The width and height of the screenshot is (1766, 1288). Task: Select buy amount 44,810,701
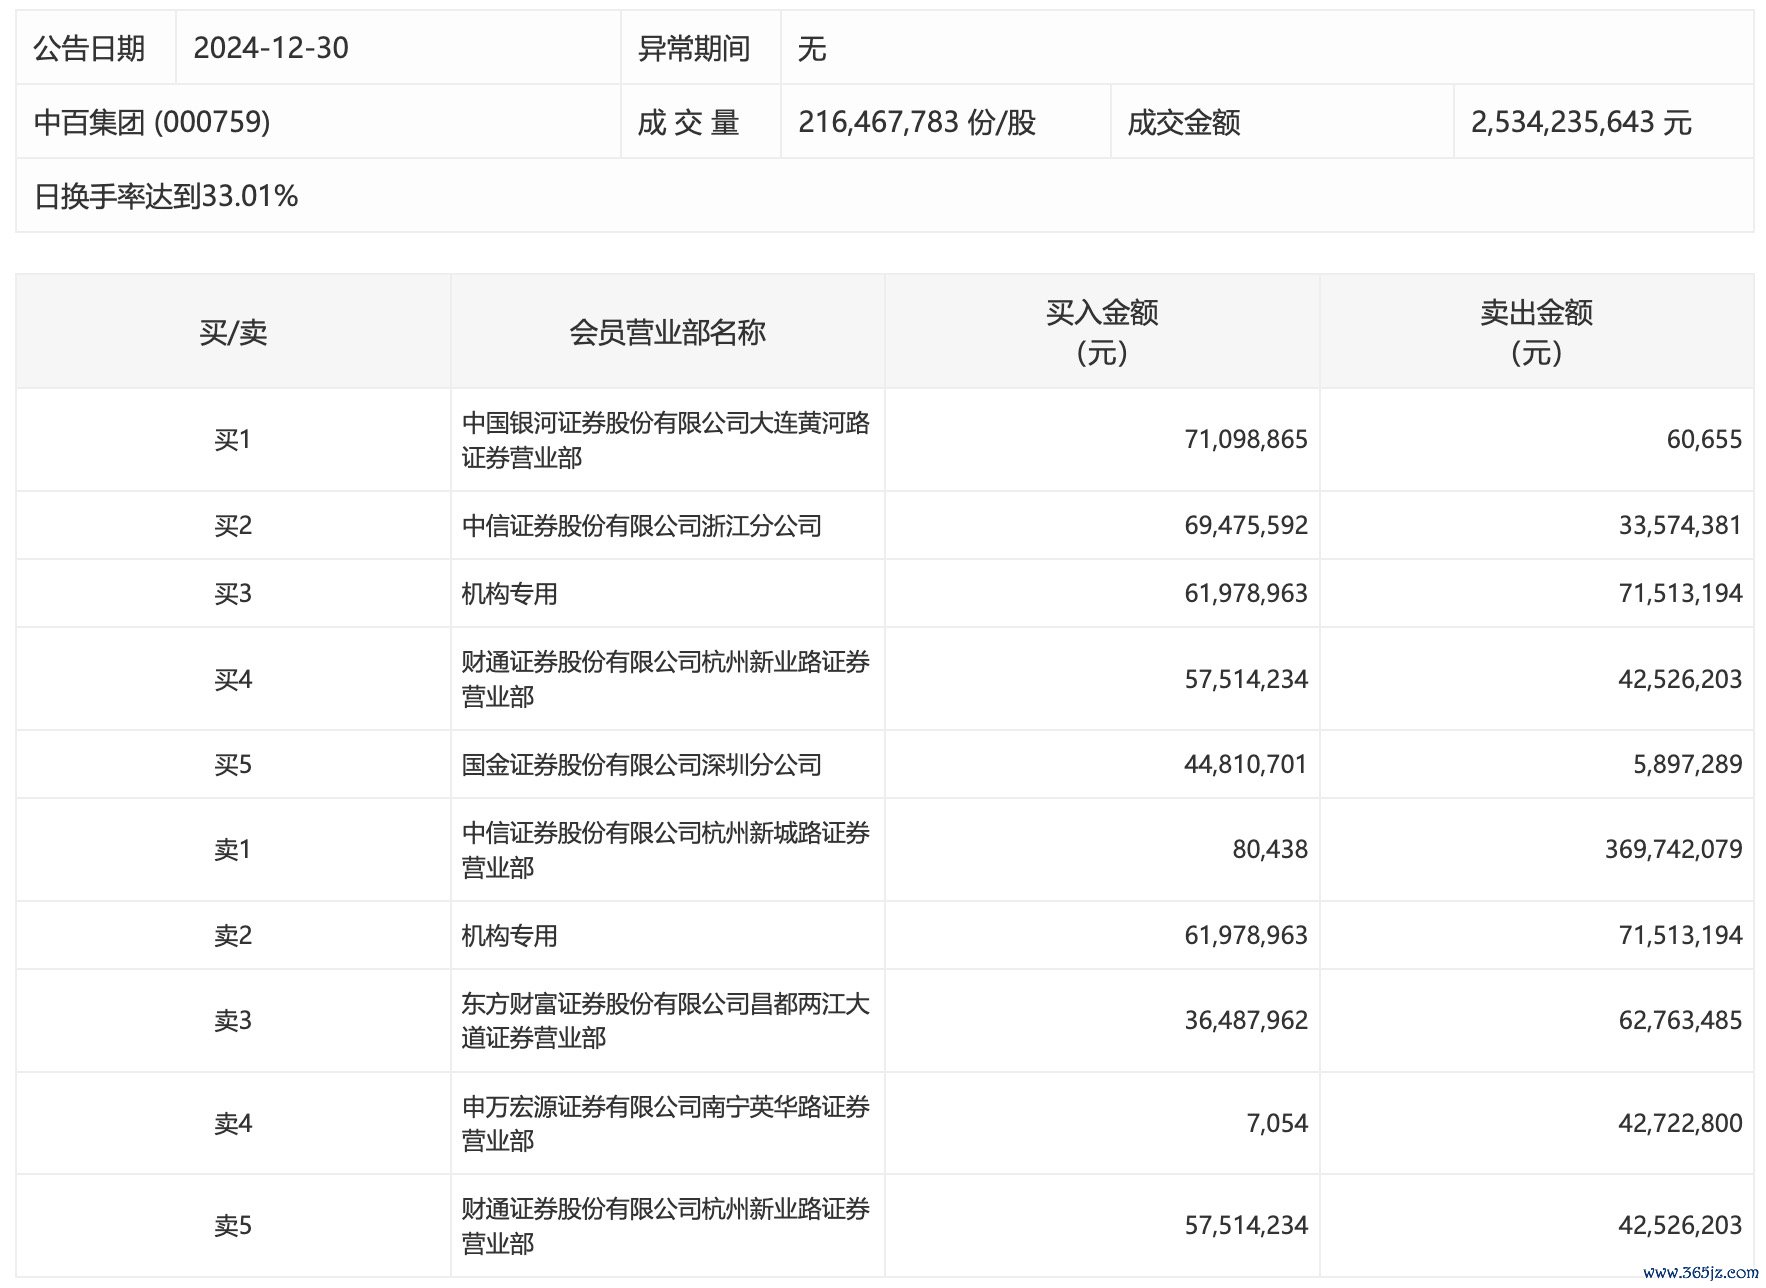(x=1246, y=764)
